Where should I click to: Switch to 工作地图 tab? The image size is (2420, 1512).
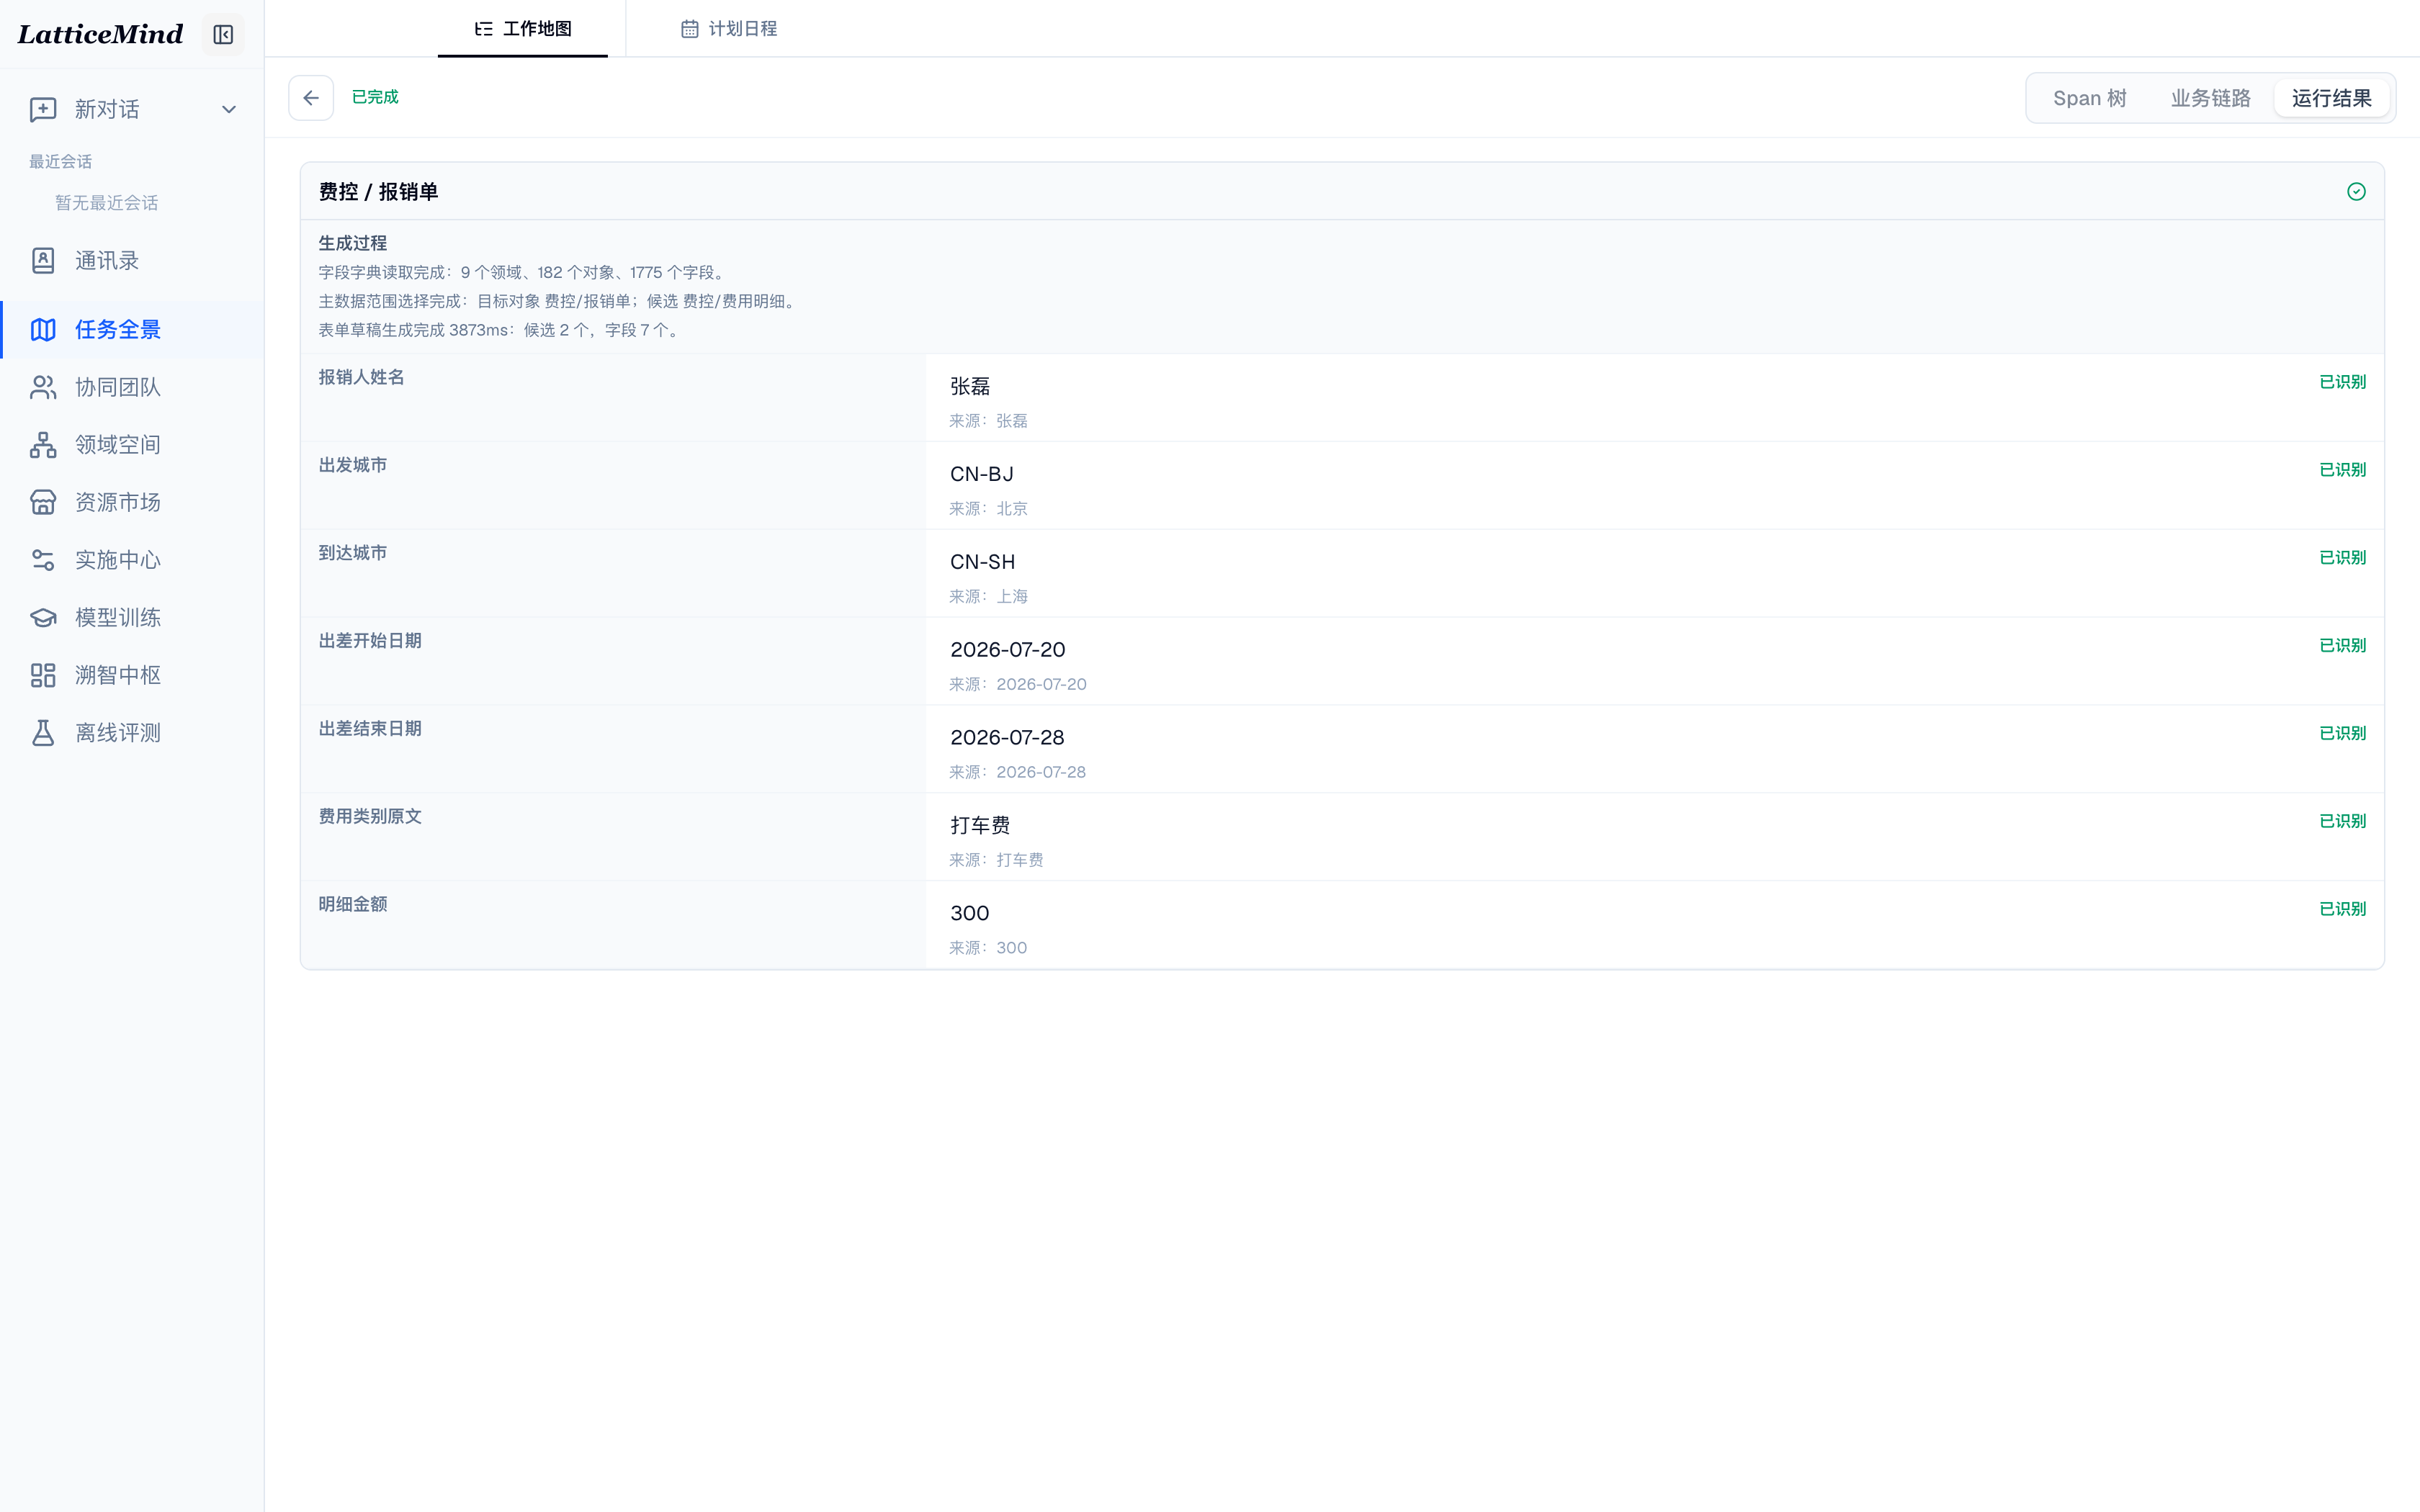523,29
